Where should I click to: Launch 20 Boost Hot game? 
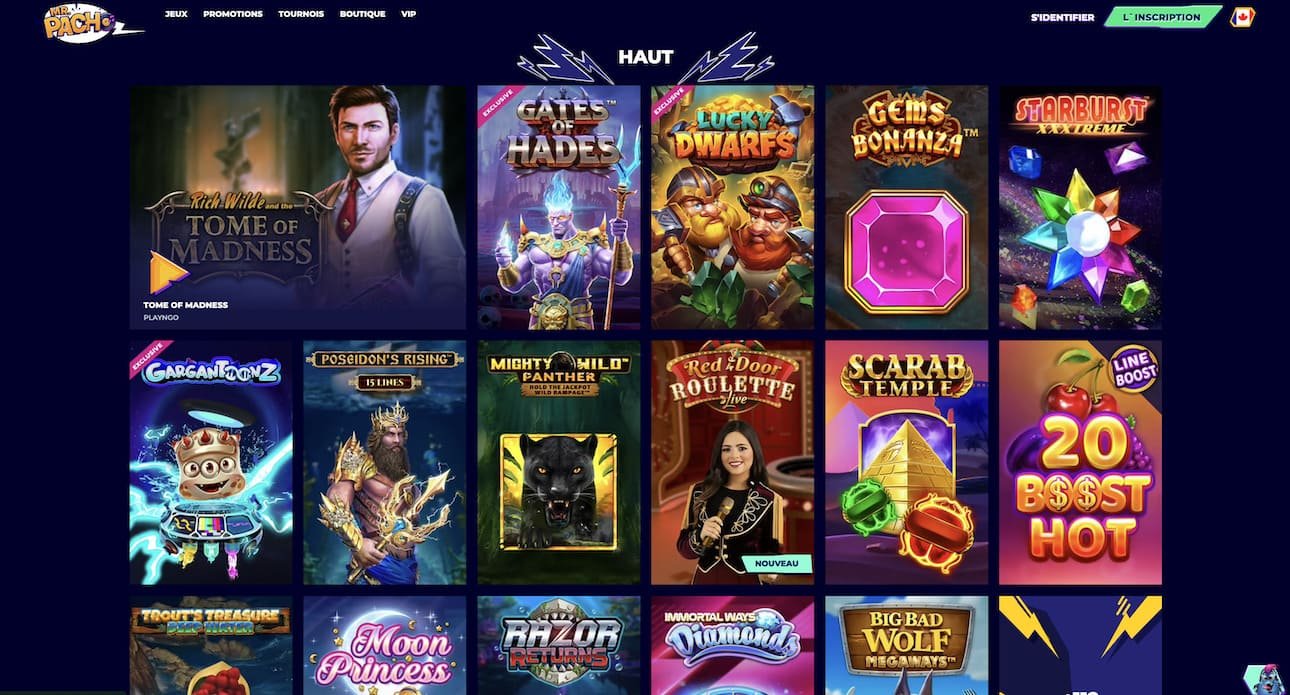pos(1080,462)
